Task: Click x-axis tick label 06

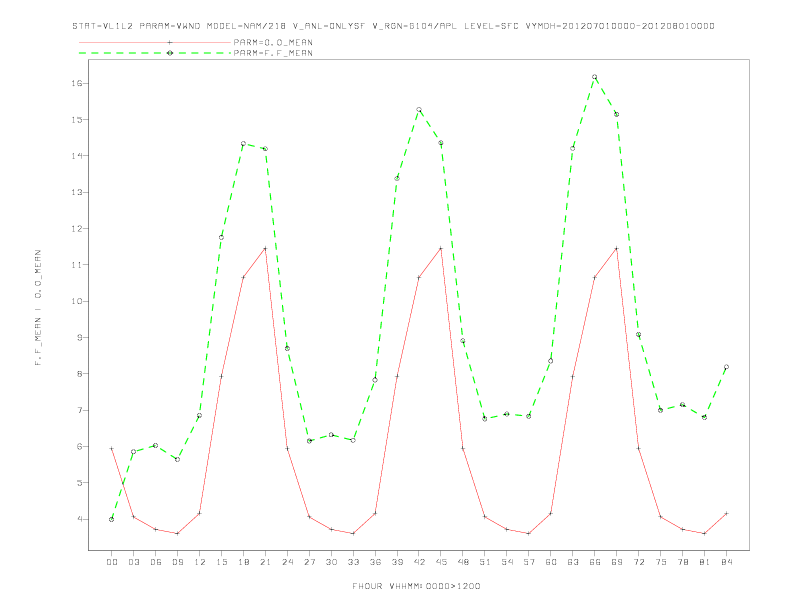Action: point(156,562)
